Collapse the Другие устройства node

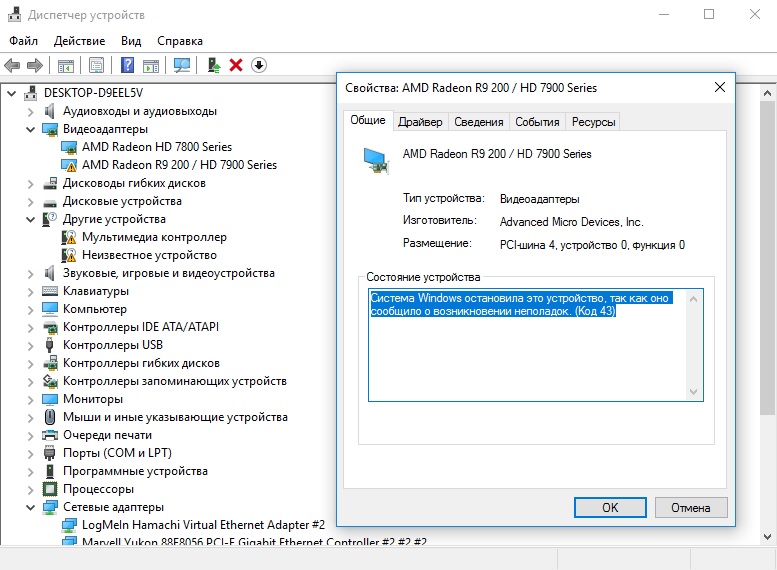point(31,220)
